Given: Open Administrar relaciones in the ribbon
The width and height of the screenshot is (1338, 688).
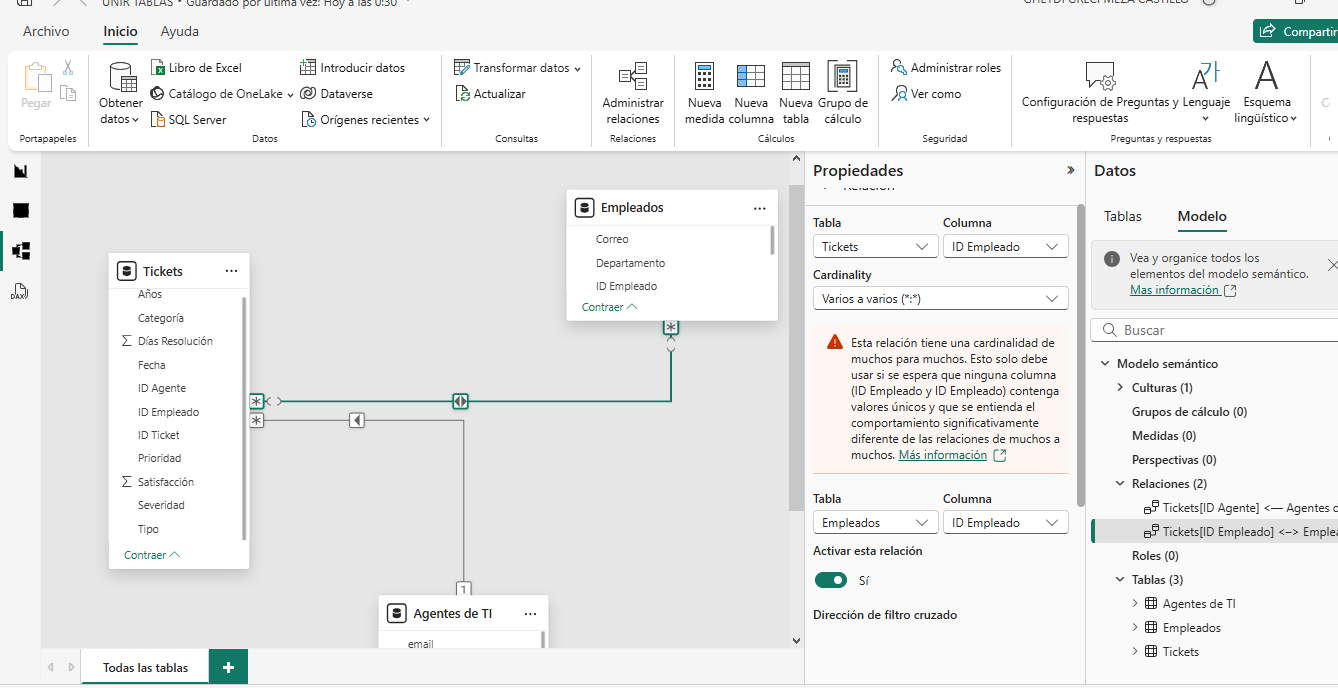Looking at the screenshot, I should coord(632,78).
